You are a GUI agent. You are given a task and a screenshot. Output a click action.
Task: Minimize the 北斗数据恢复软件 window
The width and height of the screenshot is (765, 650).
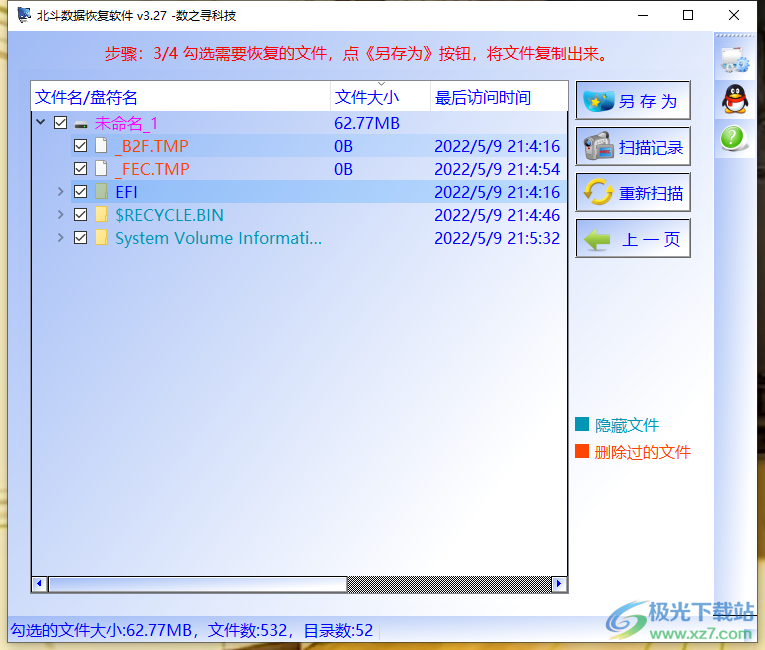[643, 16]
